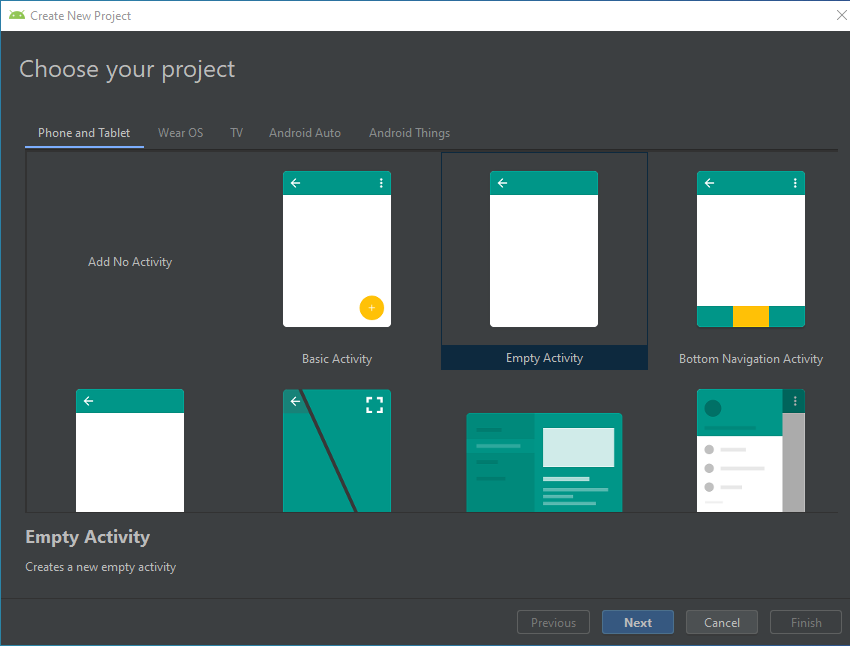Viewport: 850px width, 646px height.
Task: Click the Cancel button
Action: click(722, 622)
